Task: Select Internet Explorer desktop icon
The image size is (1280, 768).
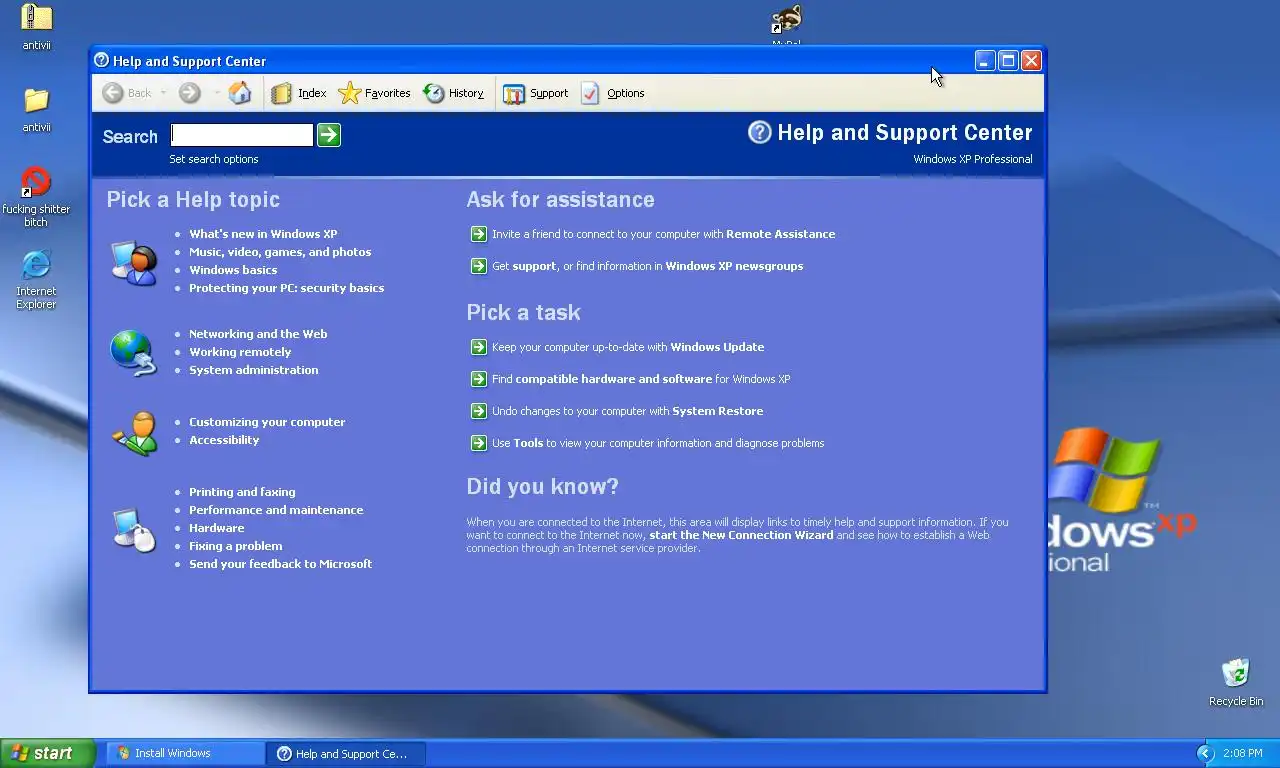Action: click(x=36, y=279)
